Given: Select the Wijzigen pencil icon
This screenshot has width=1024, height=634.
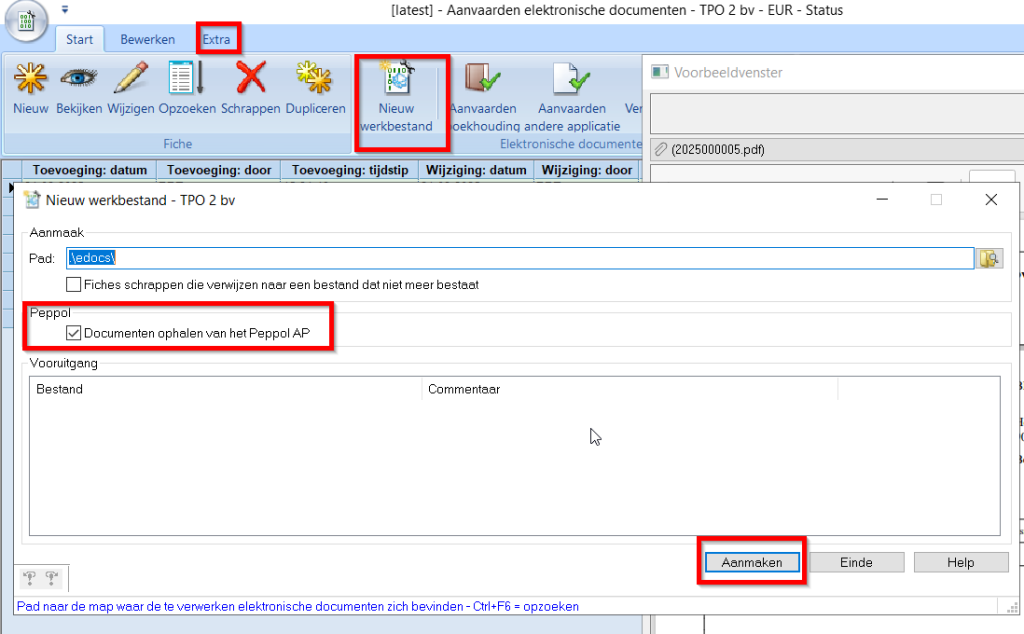Looking at the screenshot, I should pos(131,80).
